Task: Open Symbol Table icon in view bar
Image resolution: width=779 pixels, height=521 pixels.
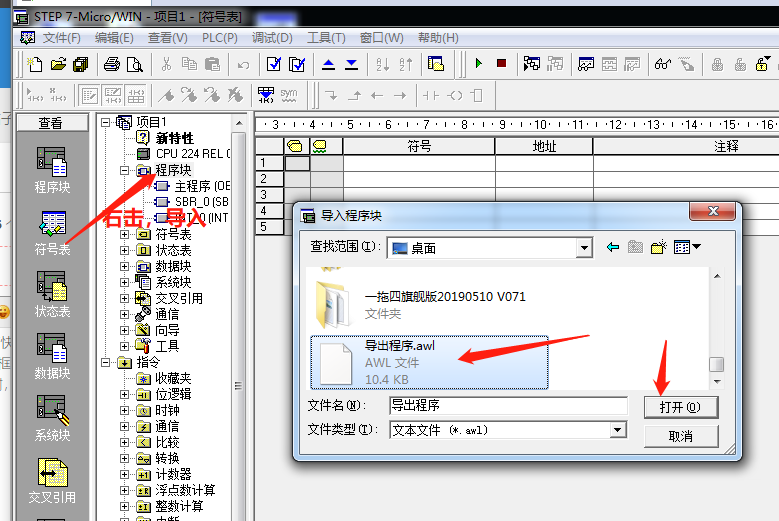Action: pyautogui.click(x=52, y=232)
